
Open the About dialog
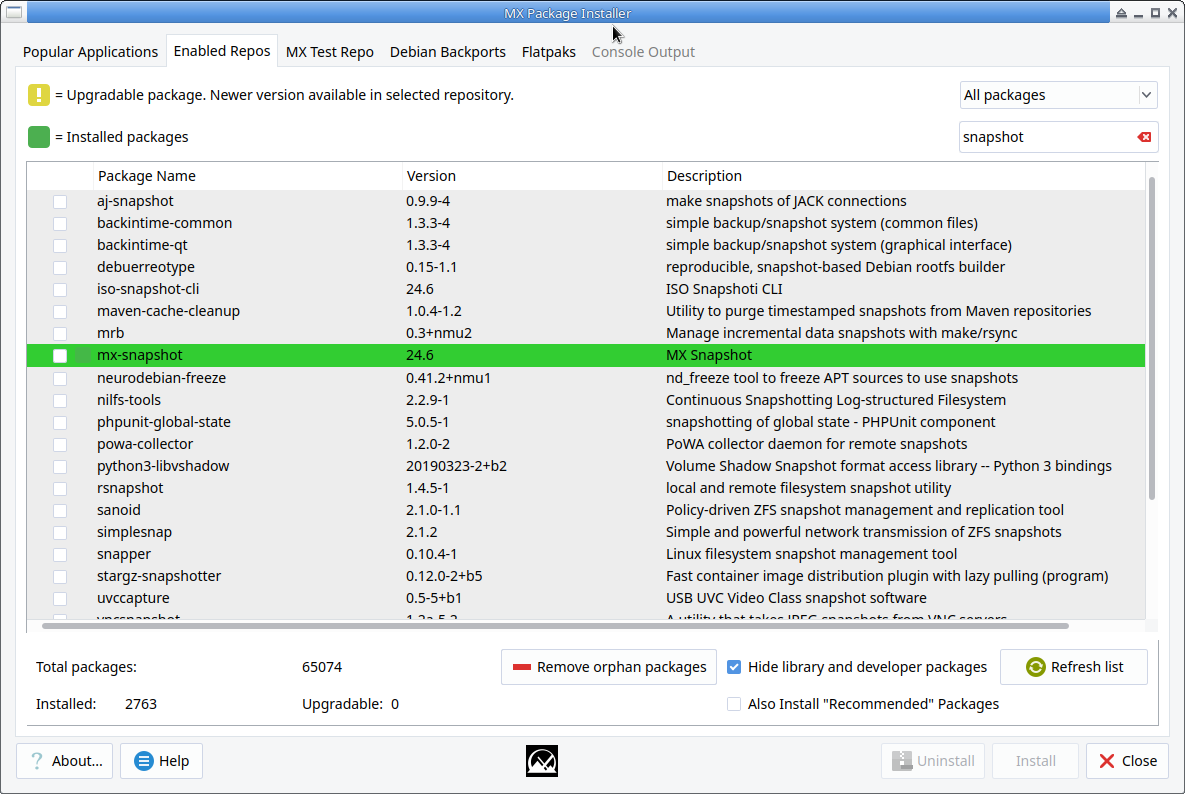coord(65,761)
